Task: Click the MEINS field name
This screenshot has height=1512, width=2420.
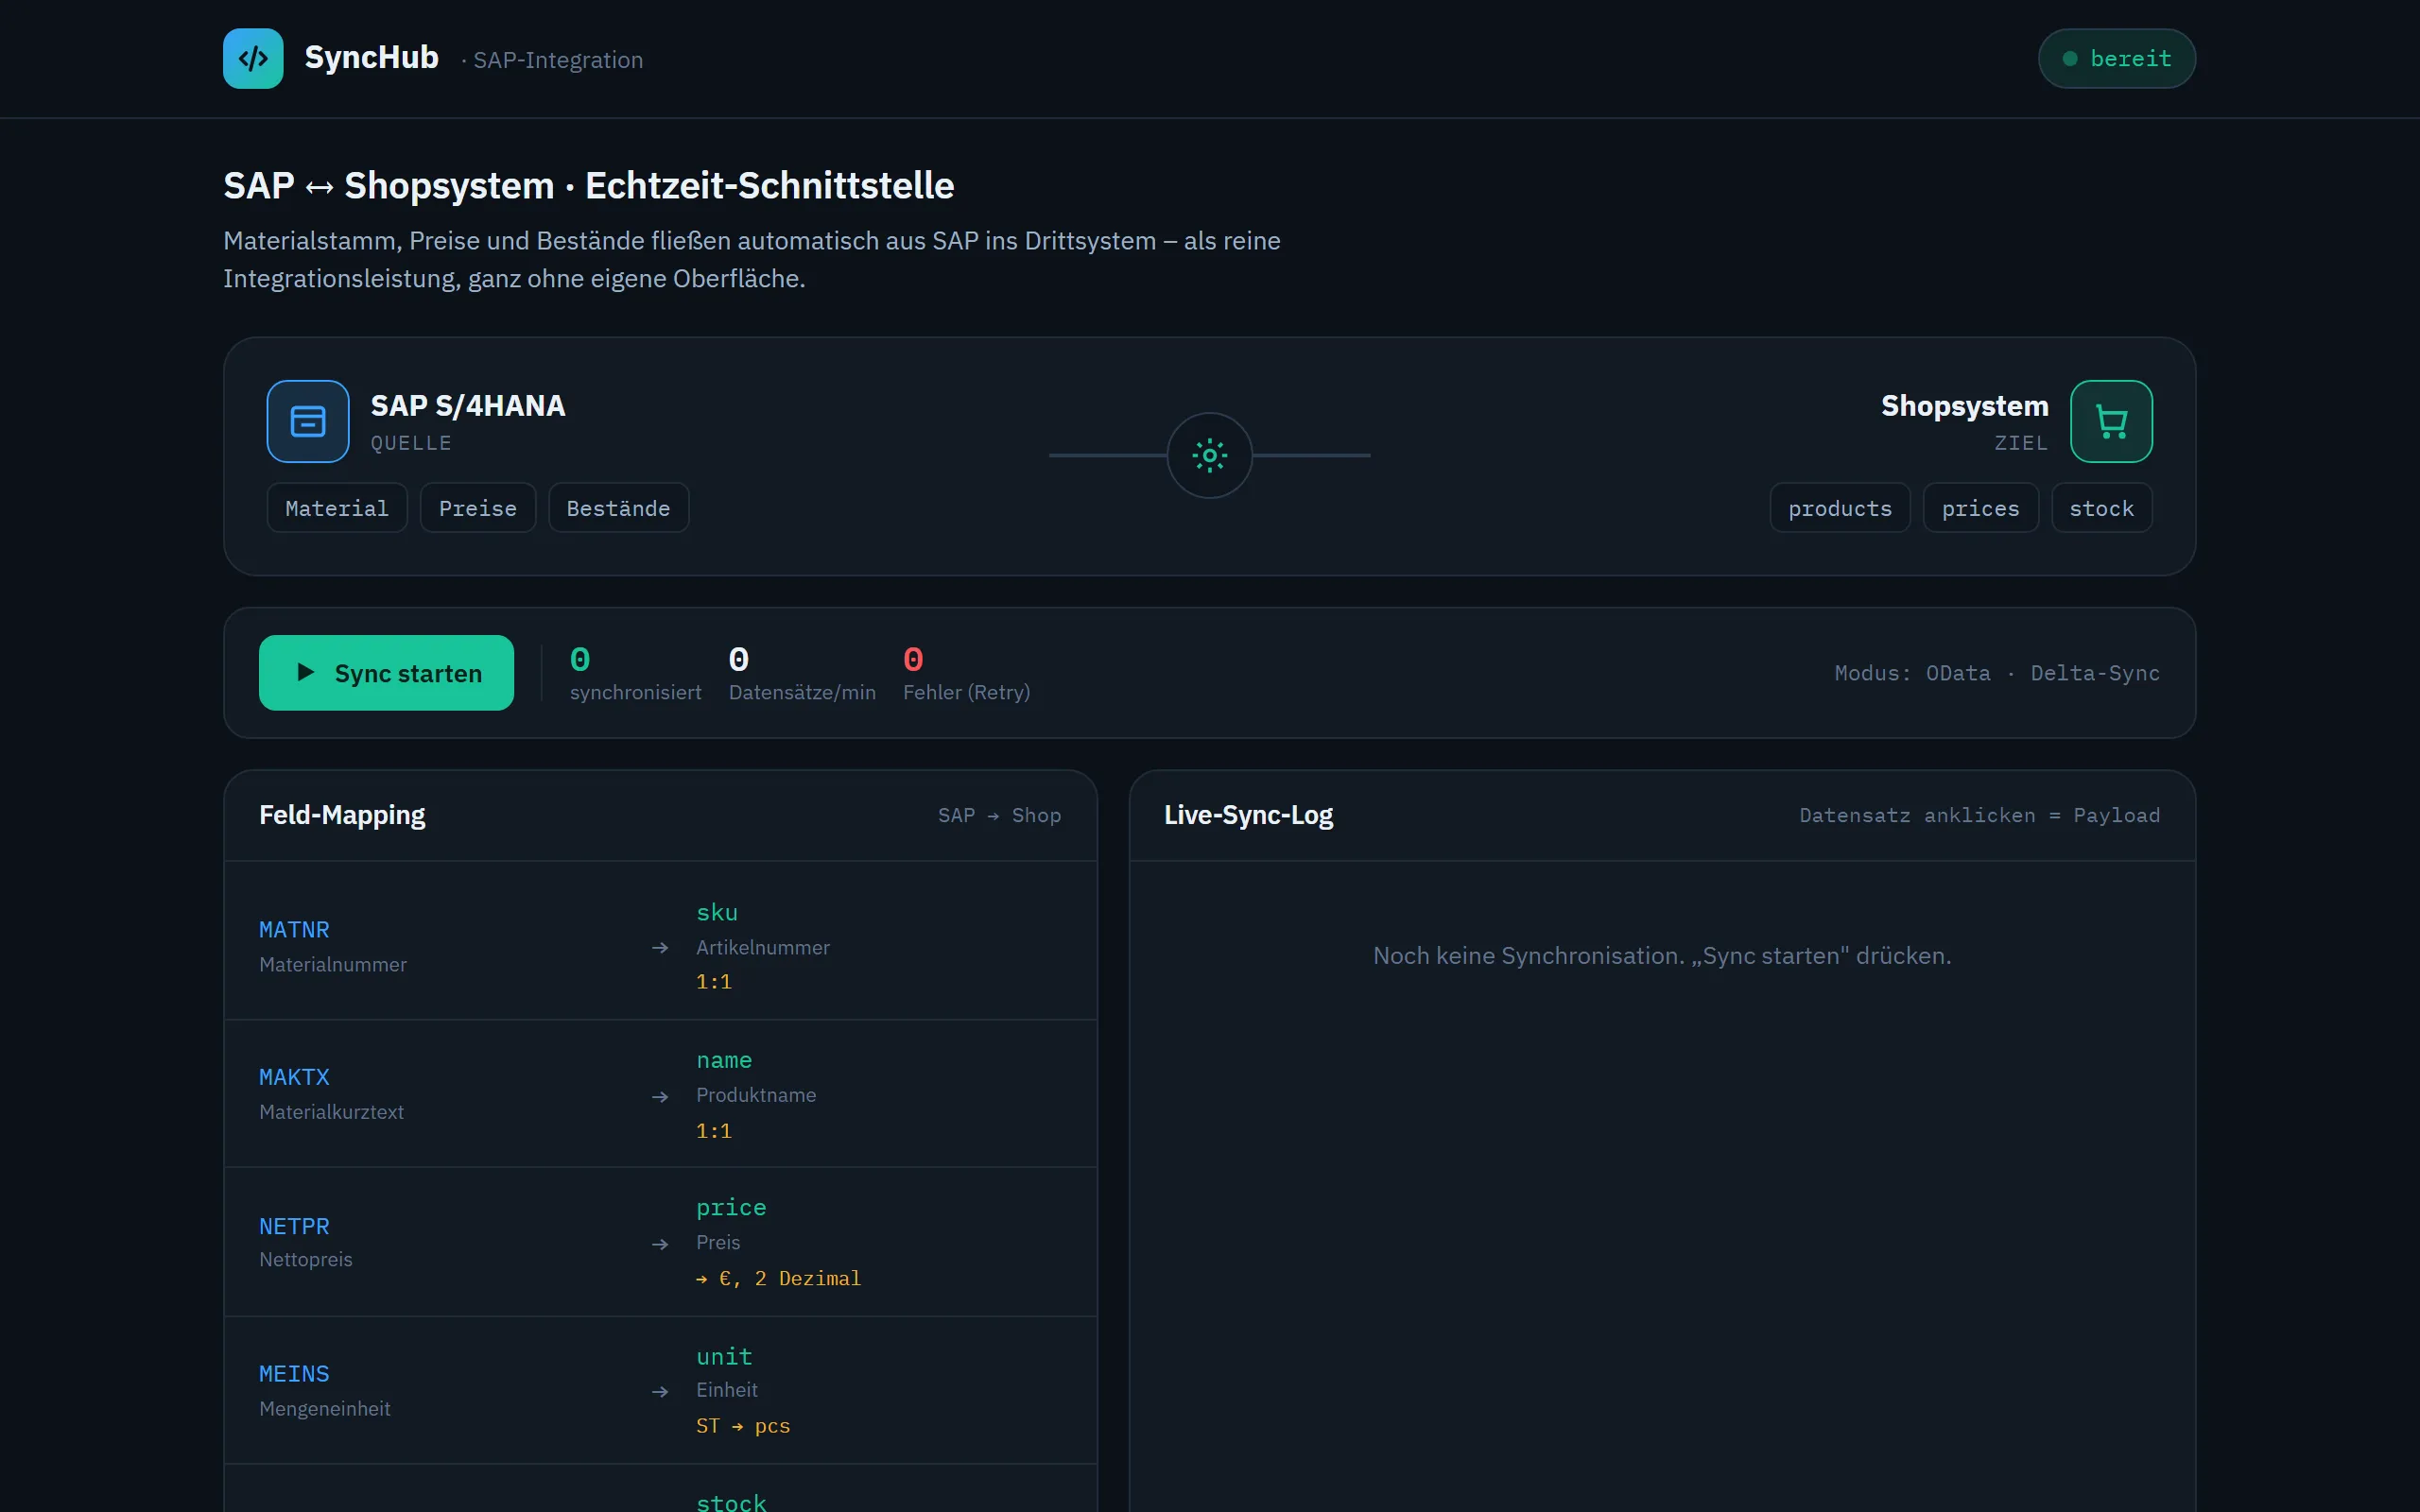Action: tap(294, 1374)
